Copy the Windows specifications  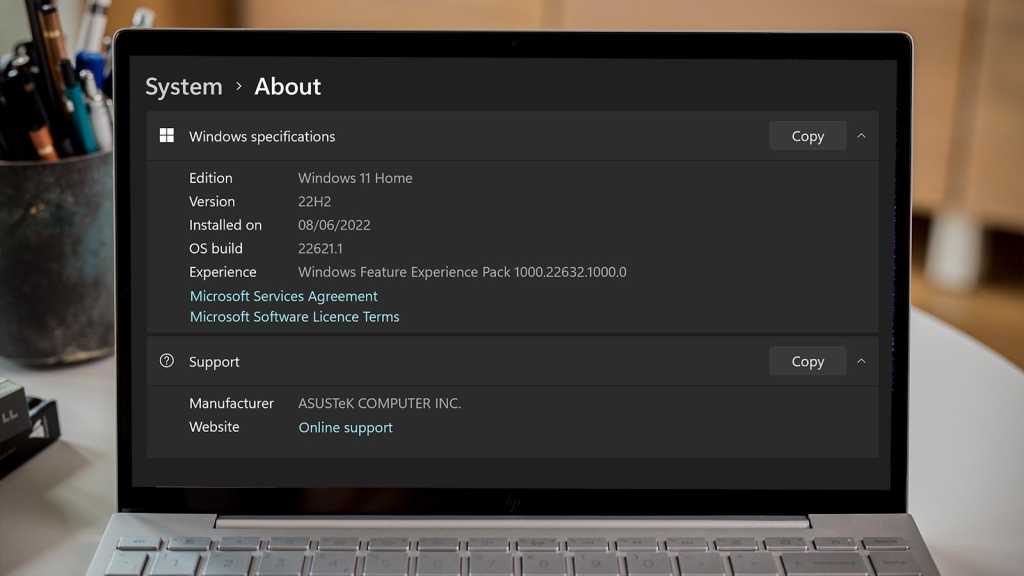[x=807, y=136]
